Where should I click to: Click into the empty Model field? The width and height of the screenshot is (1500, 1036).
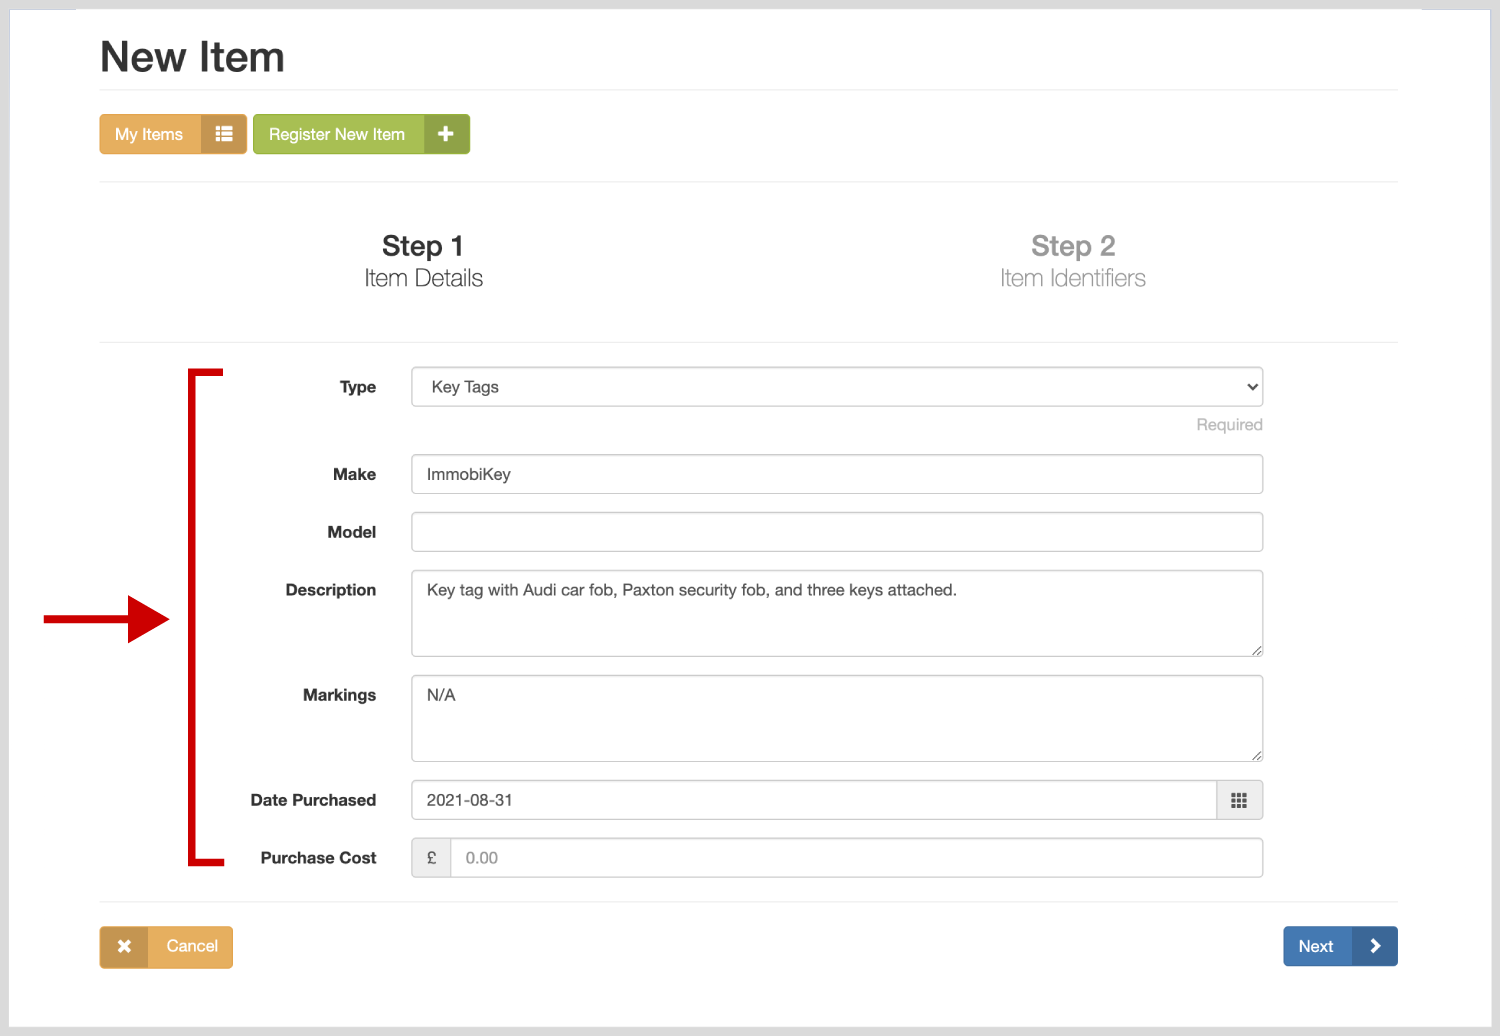836,532
